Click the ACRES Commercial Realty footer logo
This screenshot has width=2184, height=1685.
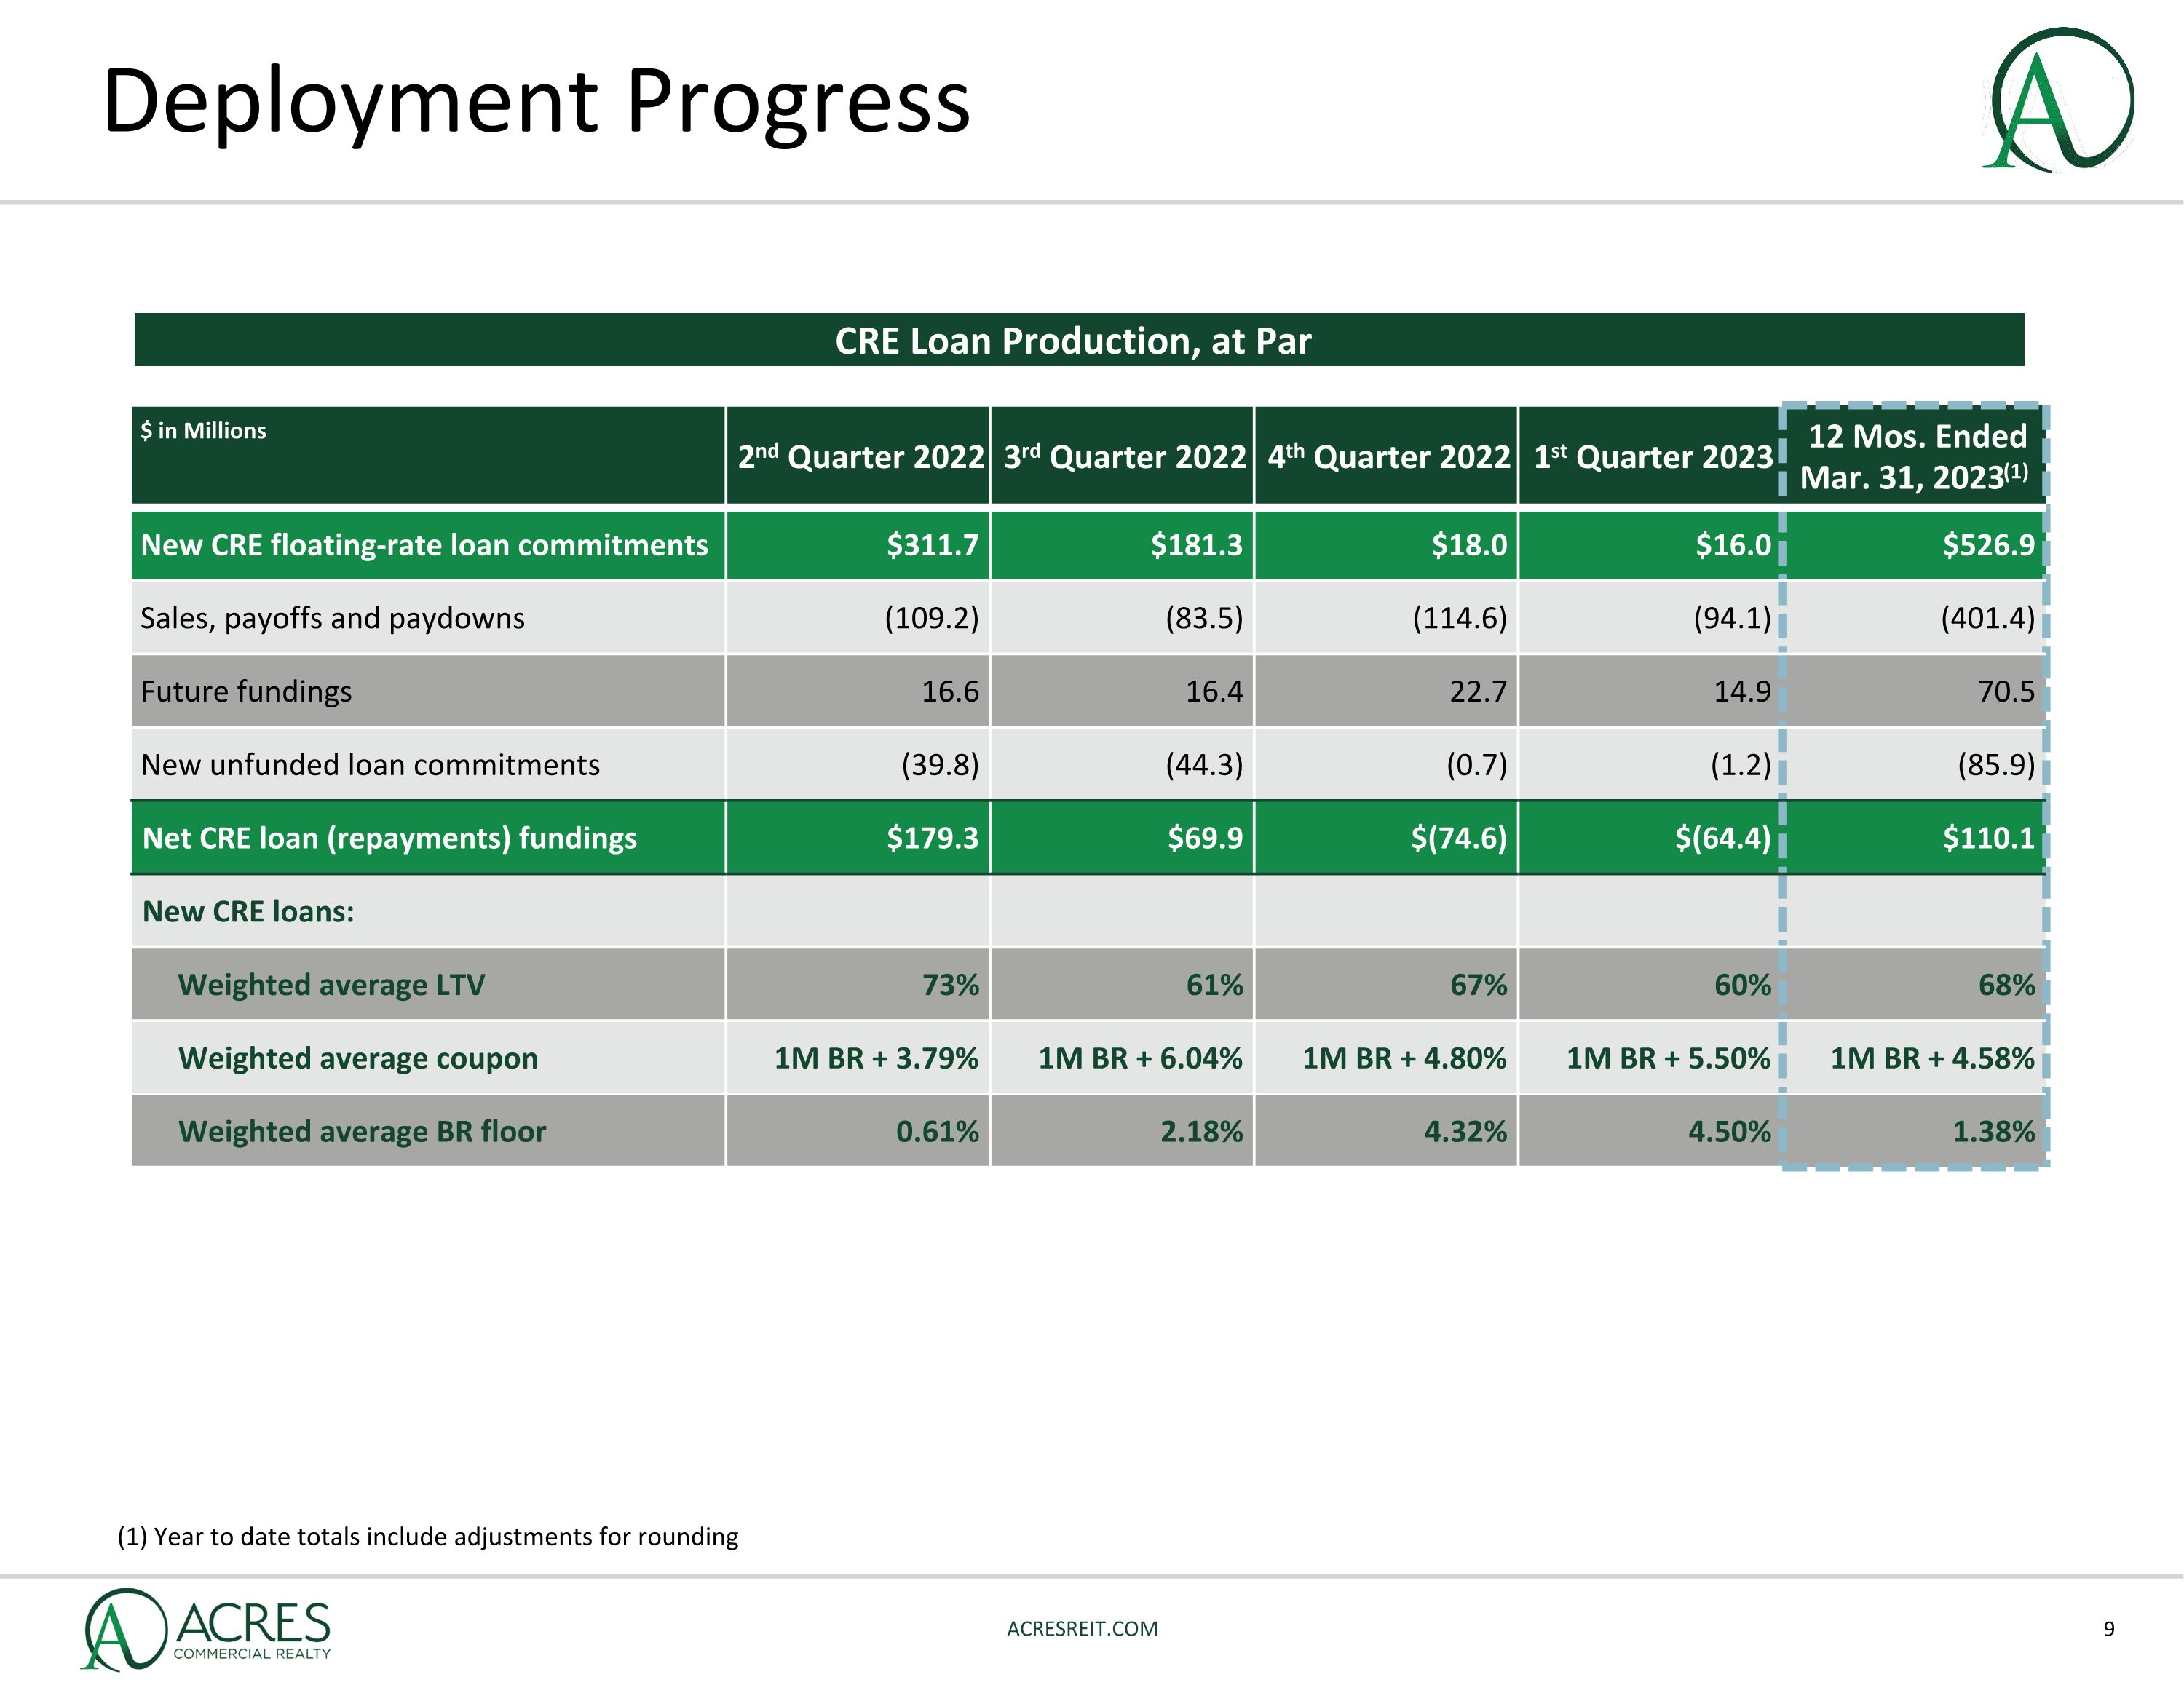[x=207, y=1629]
